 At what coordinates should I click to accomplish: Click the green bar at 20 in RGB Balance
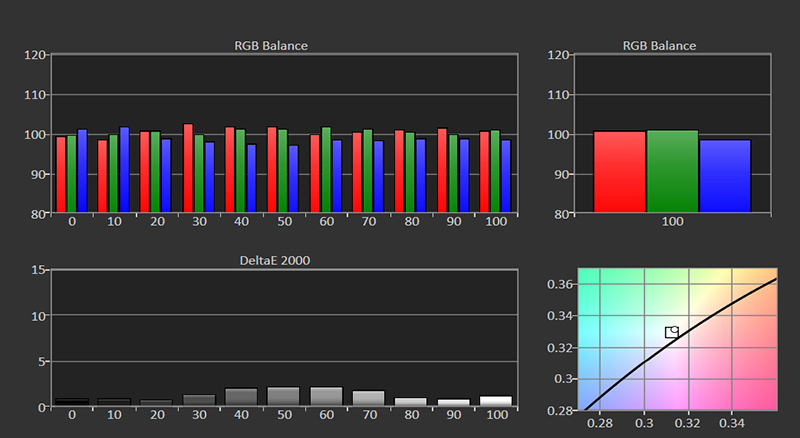point(156,172)
